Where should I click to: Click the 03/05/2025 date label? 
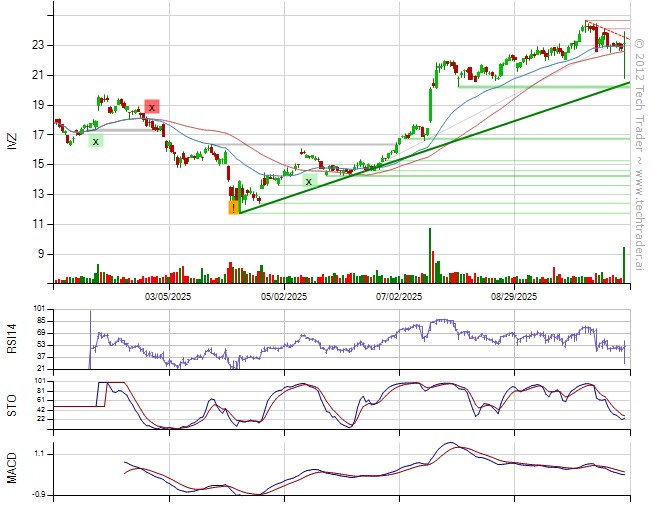167,297
